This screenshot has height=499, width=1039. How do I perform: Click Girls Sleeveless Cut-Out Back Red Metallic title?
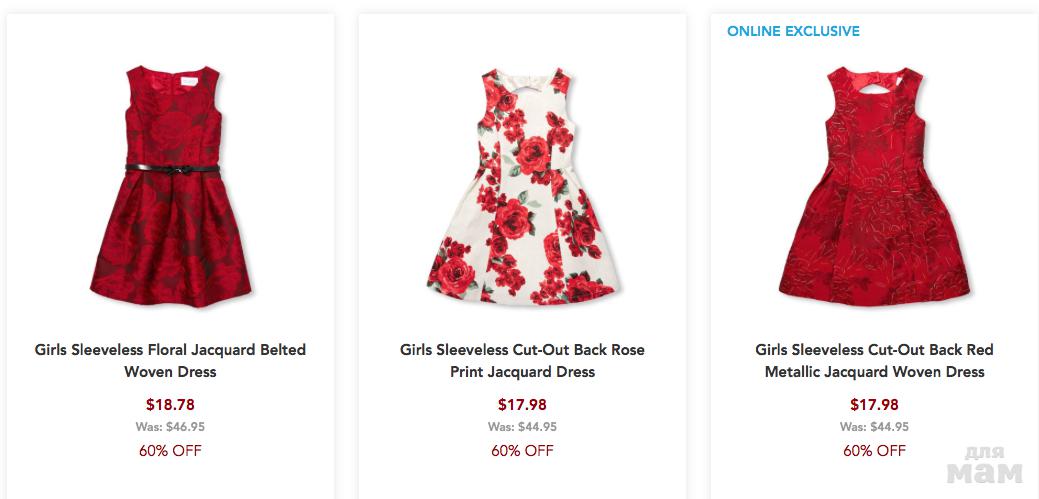pos(874,361)
